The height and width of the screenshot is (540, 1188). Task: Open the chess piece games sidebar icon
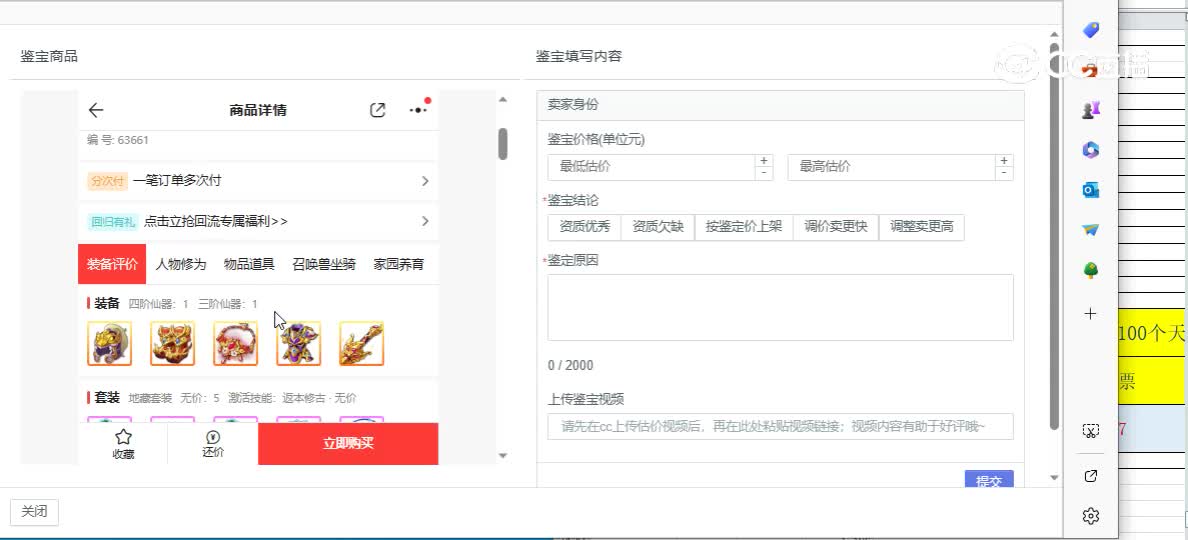click(x=1091, y=111)
